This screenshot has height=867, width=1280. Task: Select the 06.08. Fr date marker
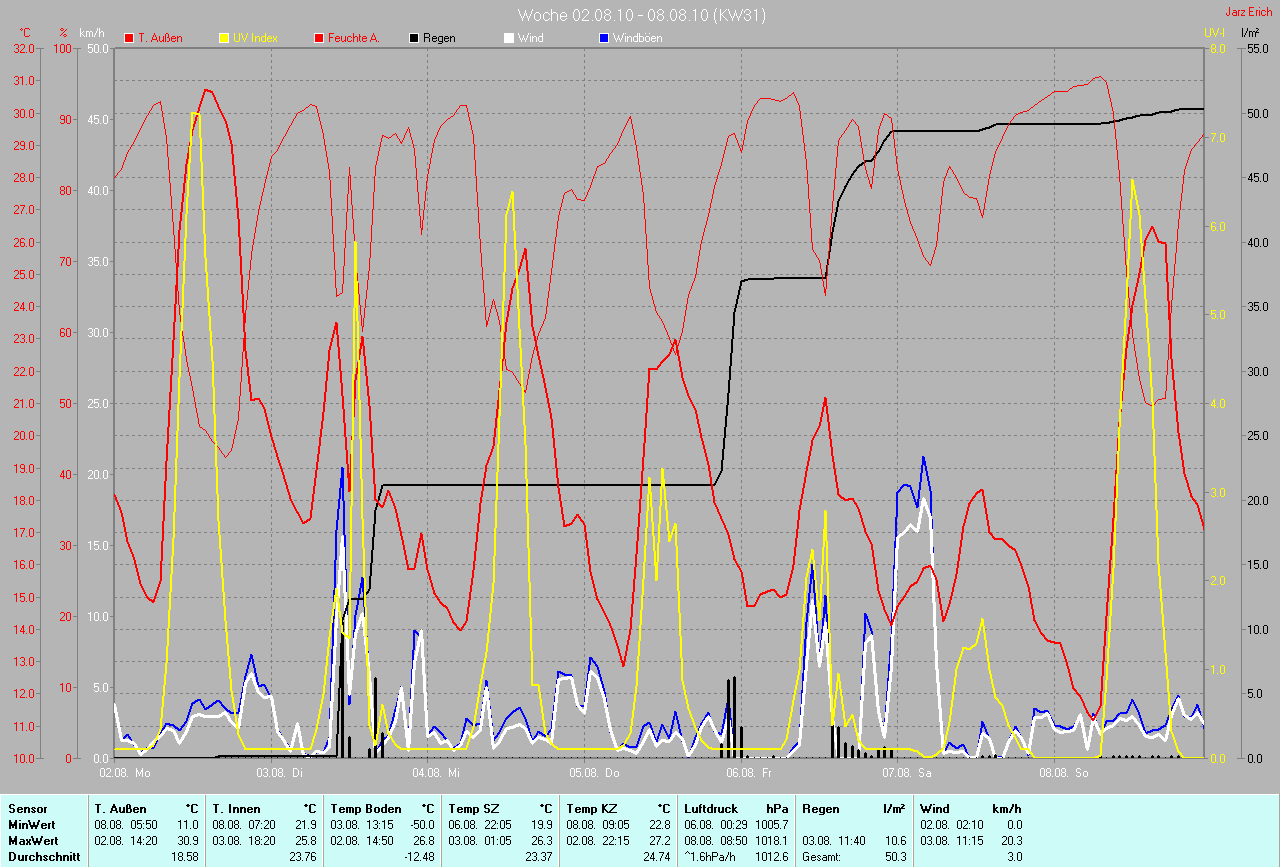(x=751, y=773)
